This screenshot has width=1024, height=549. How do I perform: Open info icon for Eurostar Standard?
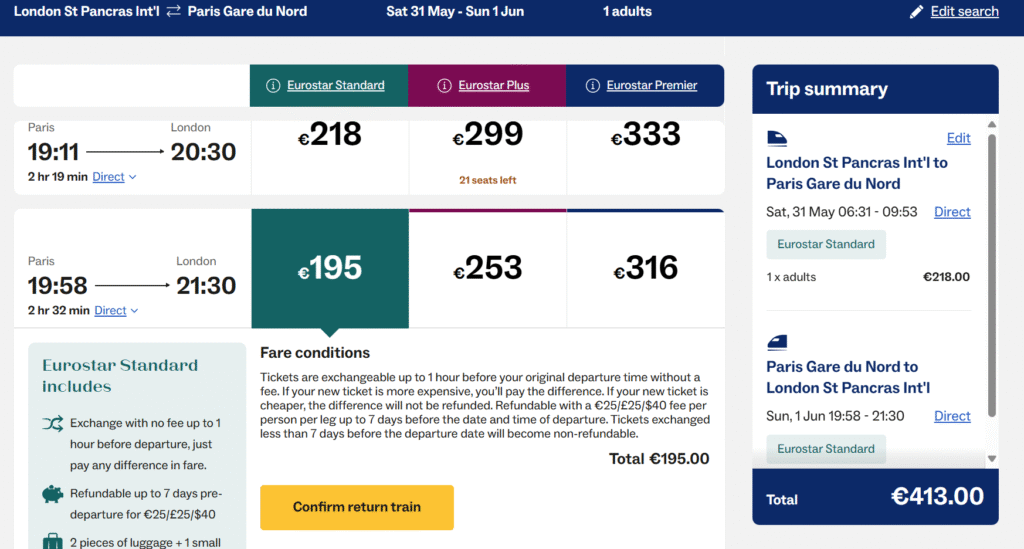point(273,86)
